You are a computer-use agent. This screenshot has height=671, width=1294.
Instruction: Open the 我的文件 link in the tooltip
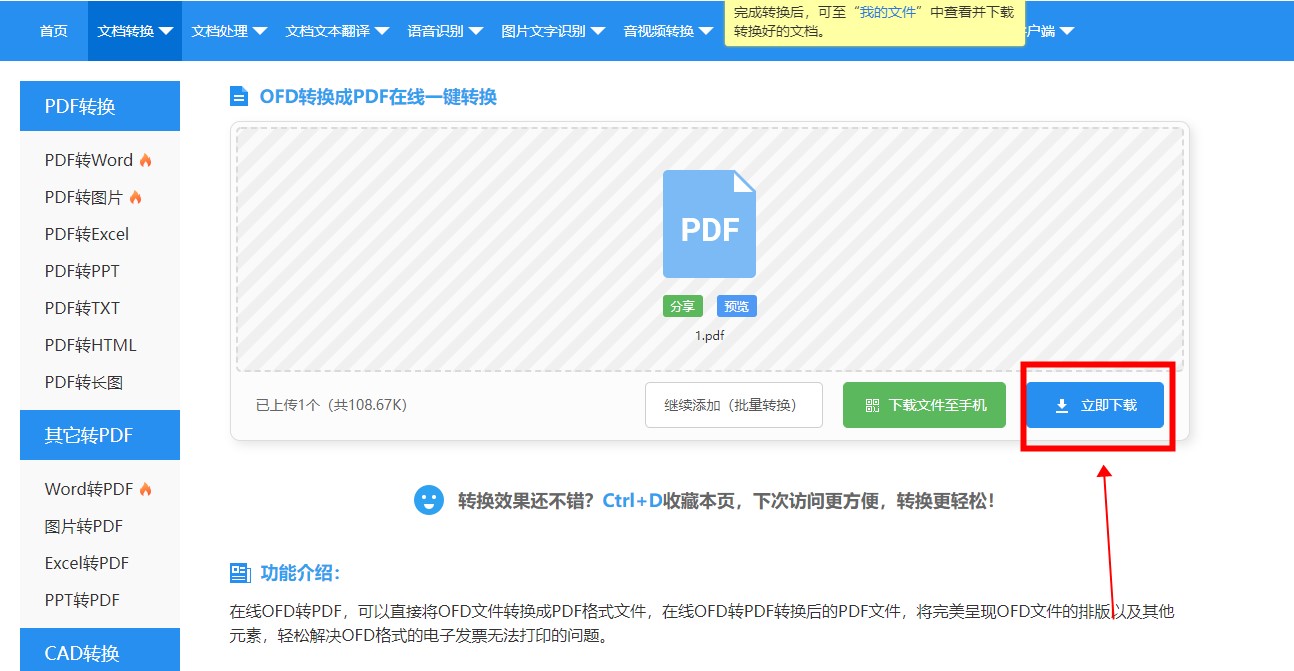tap(893, 12)
